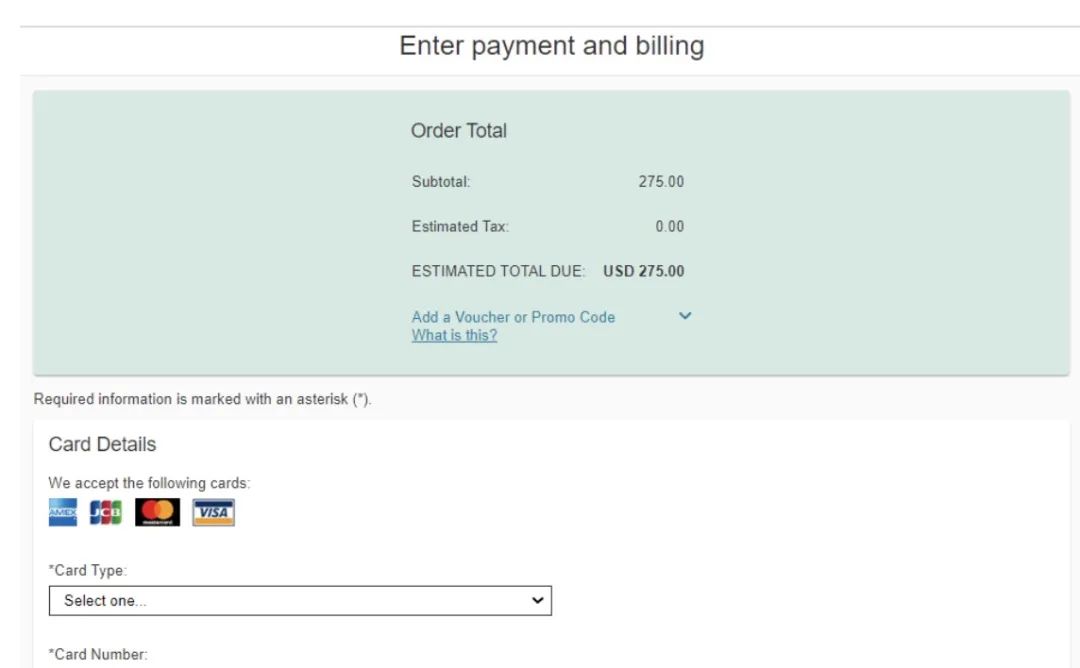Click the American Express card logo
The width and height of the screenshot is (1080, 668).
click(63, 512)
